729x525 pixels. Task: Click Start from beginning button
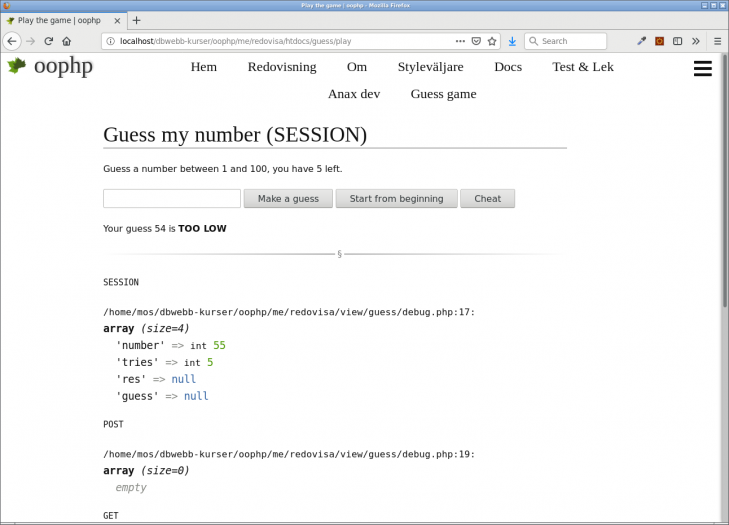click(397, 199)
